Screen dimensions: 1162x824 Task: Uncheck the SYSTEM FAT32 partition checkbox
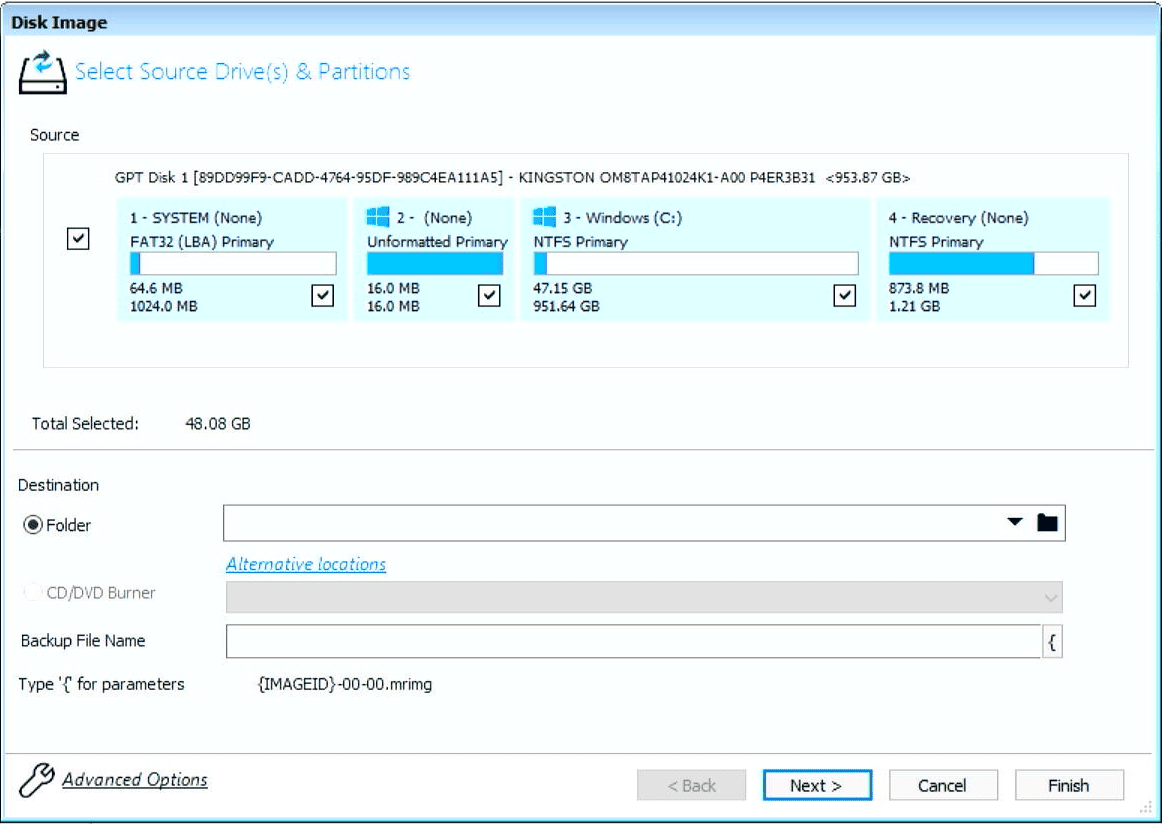pyautogui.click(x=322, y=296)
